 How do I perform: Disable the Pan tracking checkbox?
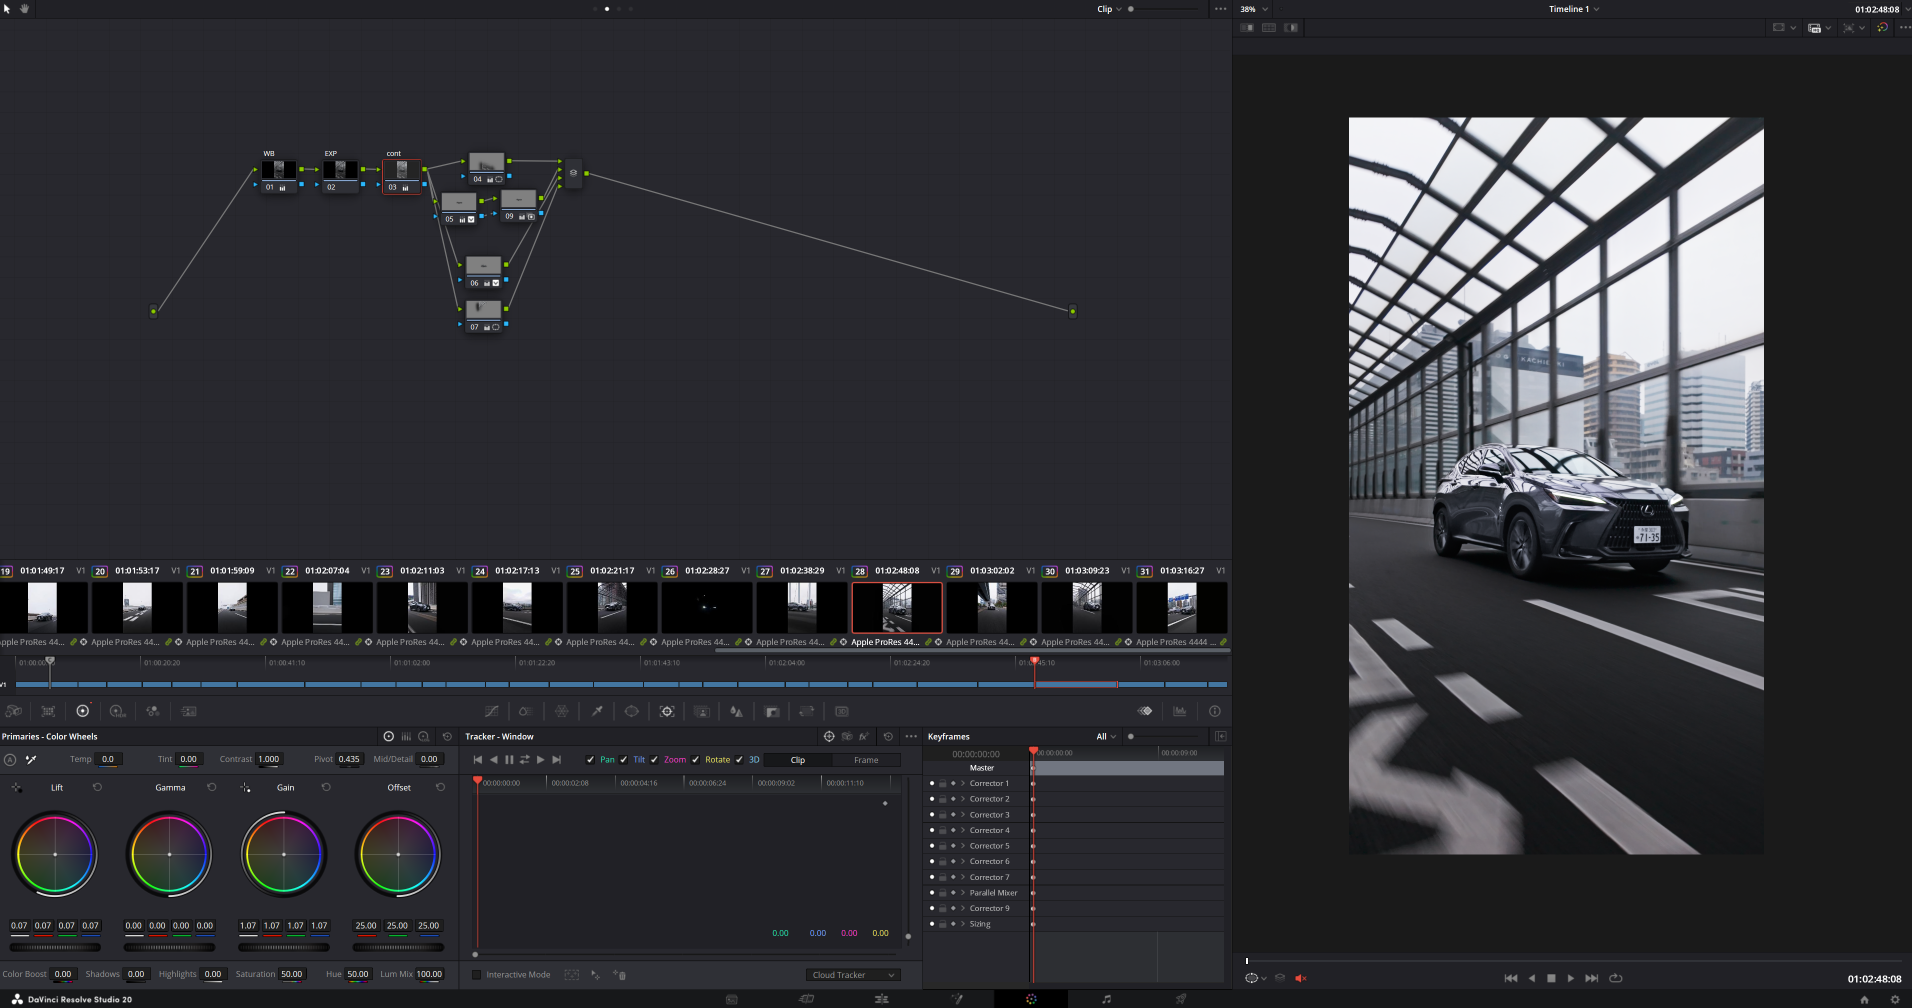click(x=591, y=760)
